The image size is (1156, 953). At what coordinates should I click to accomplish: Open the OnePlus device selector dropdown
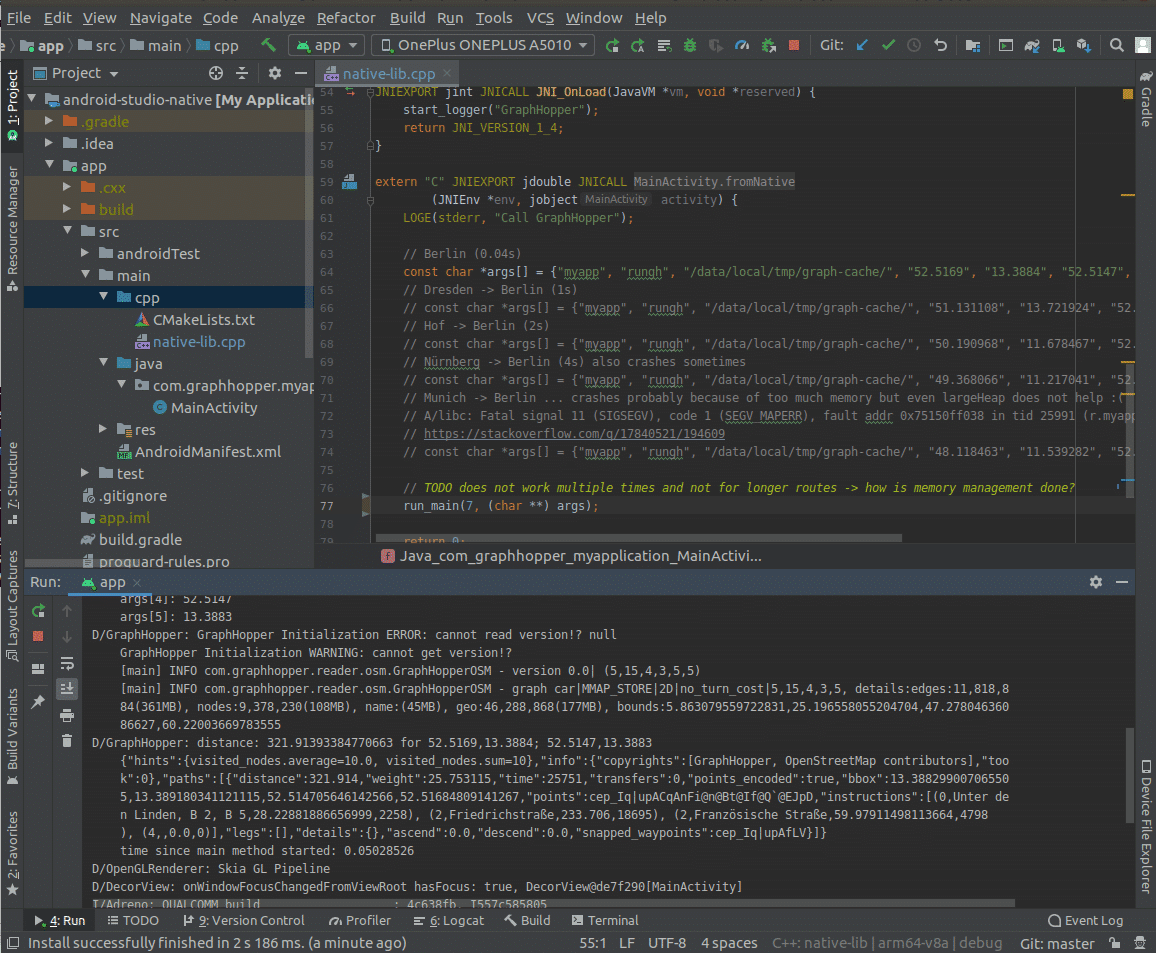tap(483, 45)
